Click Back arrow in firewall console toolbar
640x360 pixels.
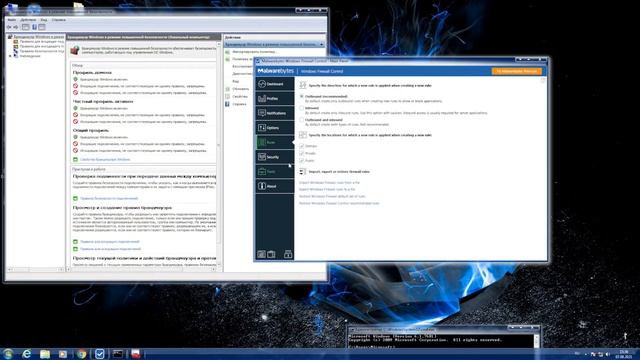tap(9, 27)
